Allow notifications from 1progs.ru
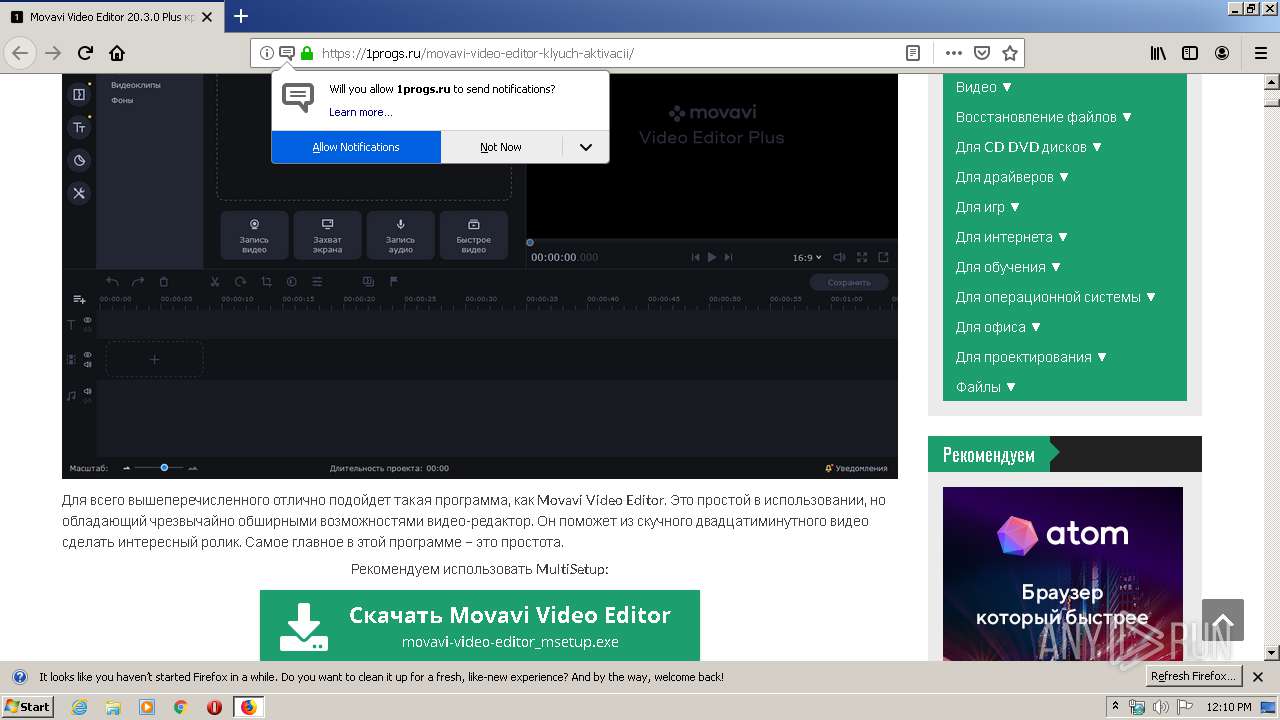Image resolution: width=1280 pixels, height=720 pixels. 356,147
